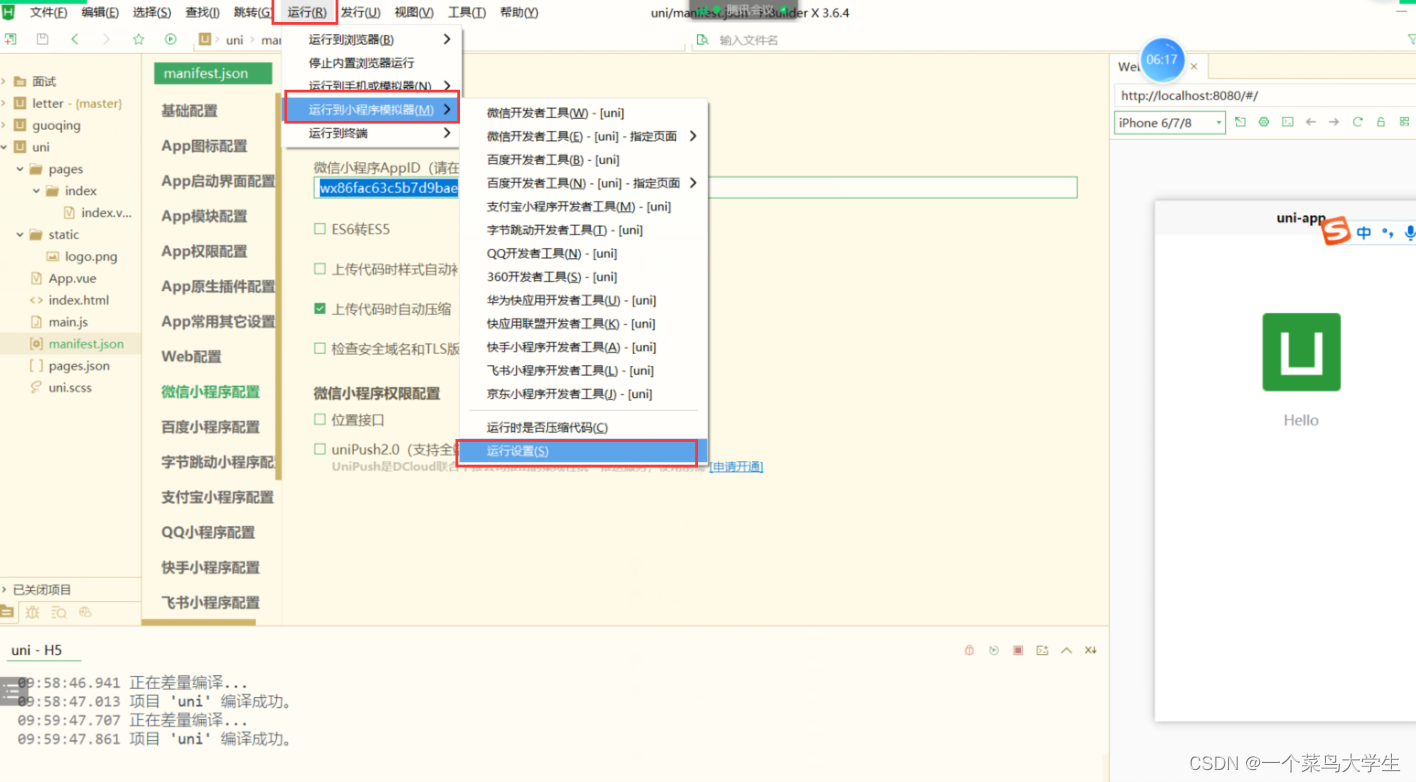Screen dimensions: 1416x782
Task: Open the 文件(F) menu
Action: [x=48, y=12]
